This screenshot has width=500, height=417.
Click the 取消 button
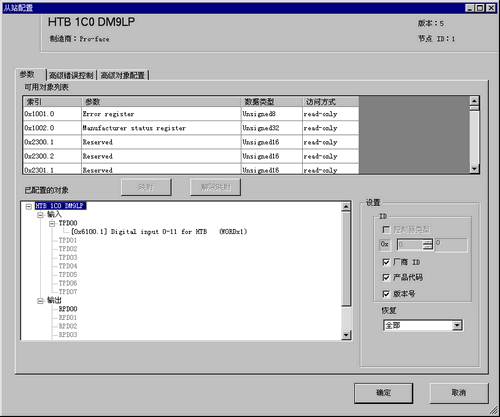459,393
